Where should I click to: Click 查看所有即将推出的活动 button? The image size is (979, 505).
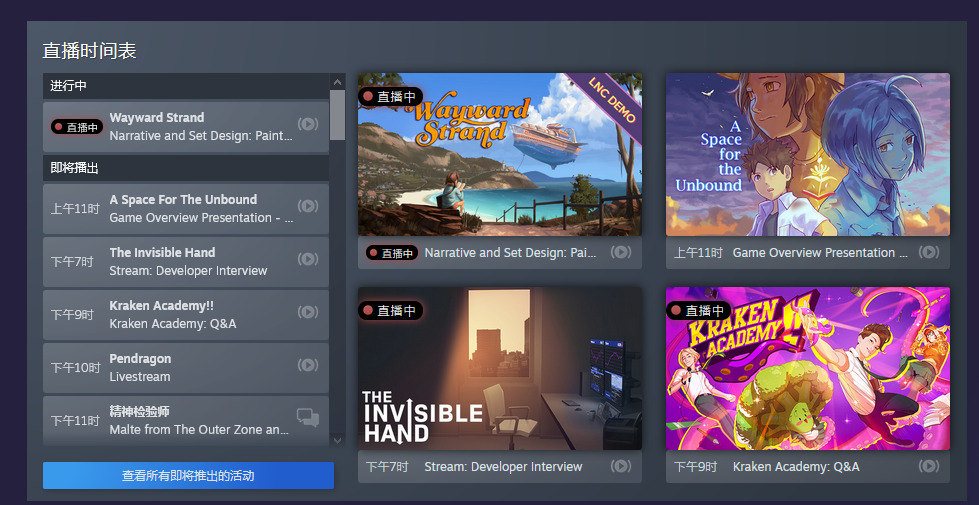point(189,476)
